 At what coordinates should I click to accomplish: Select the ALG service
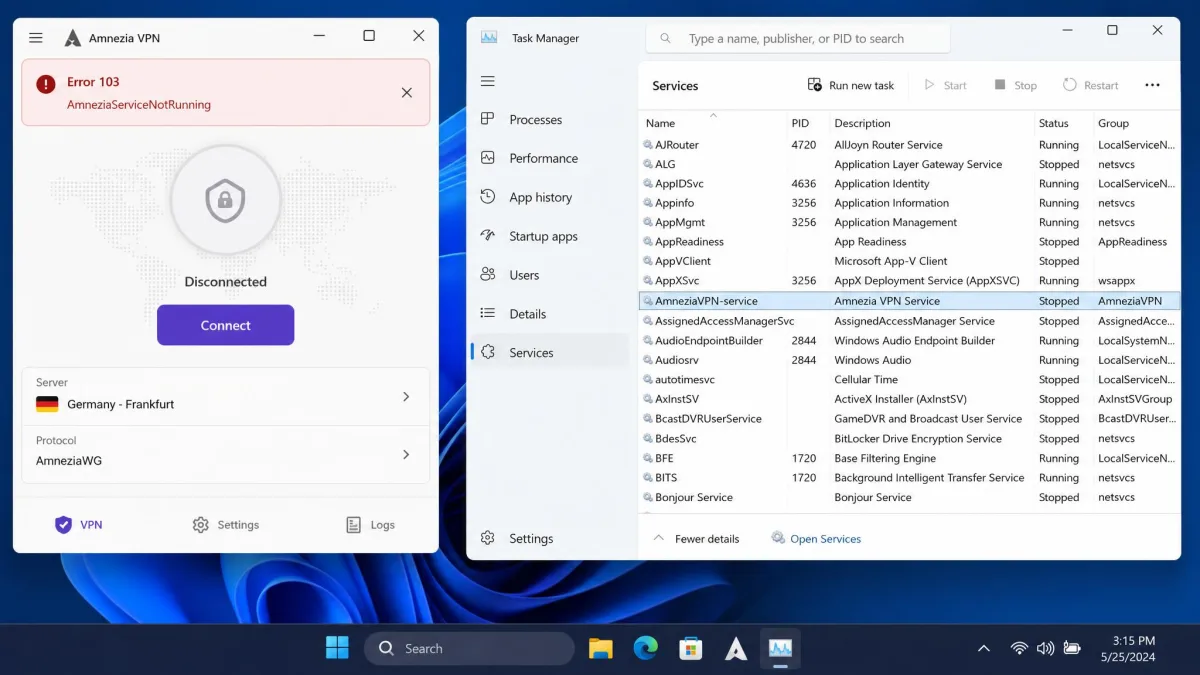tap(909, 164)
